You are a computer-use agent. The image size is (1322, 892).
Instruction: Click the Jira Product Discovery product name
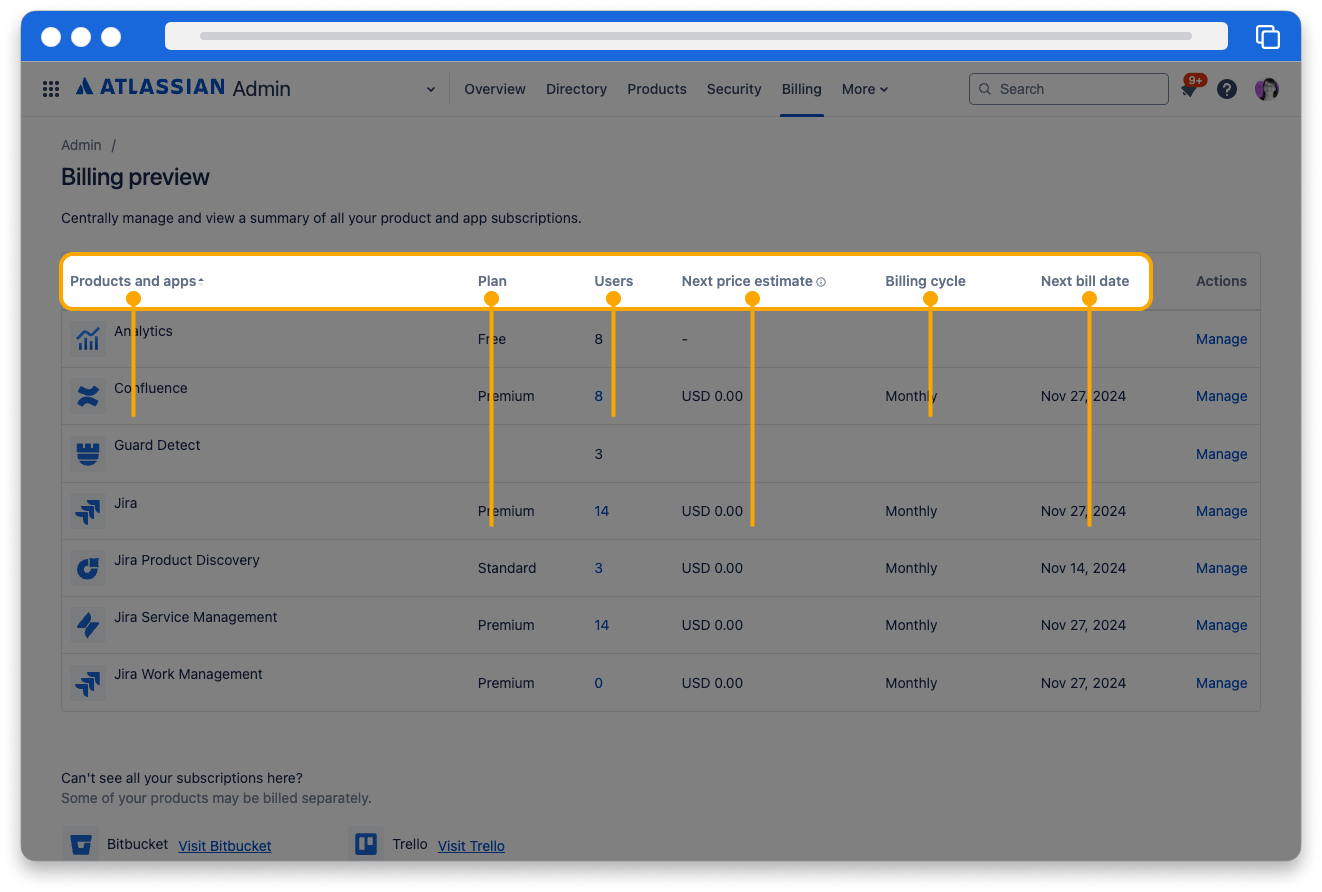[x=187, y=560]
